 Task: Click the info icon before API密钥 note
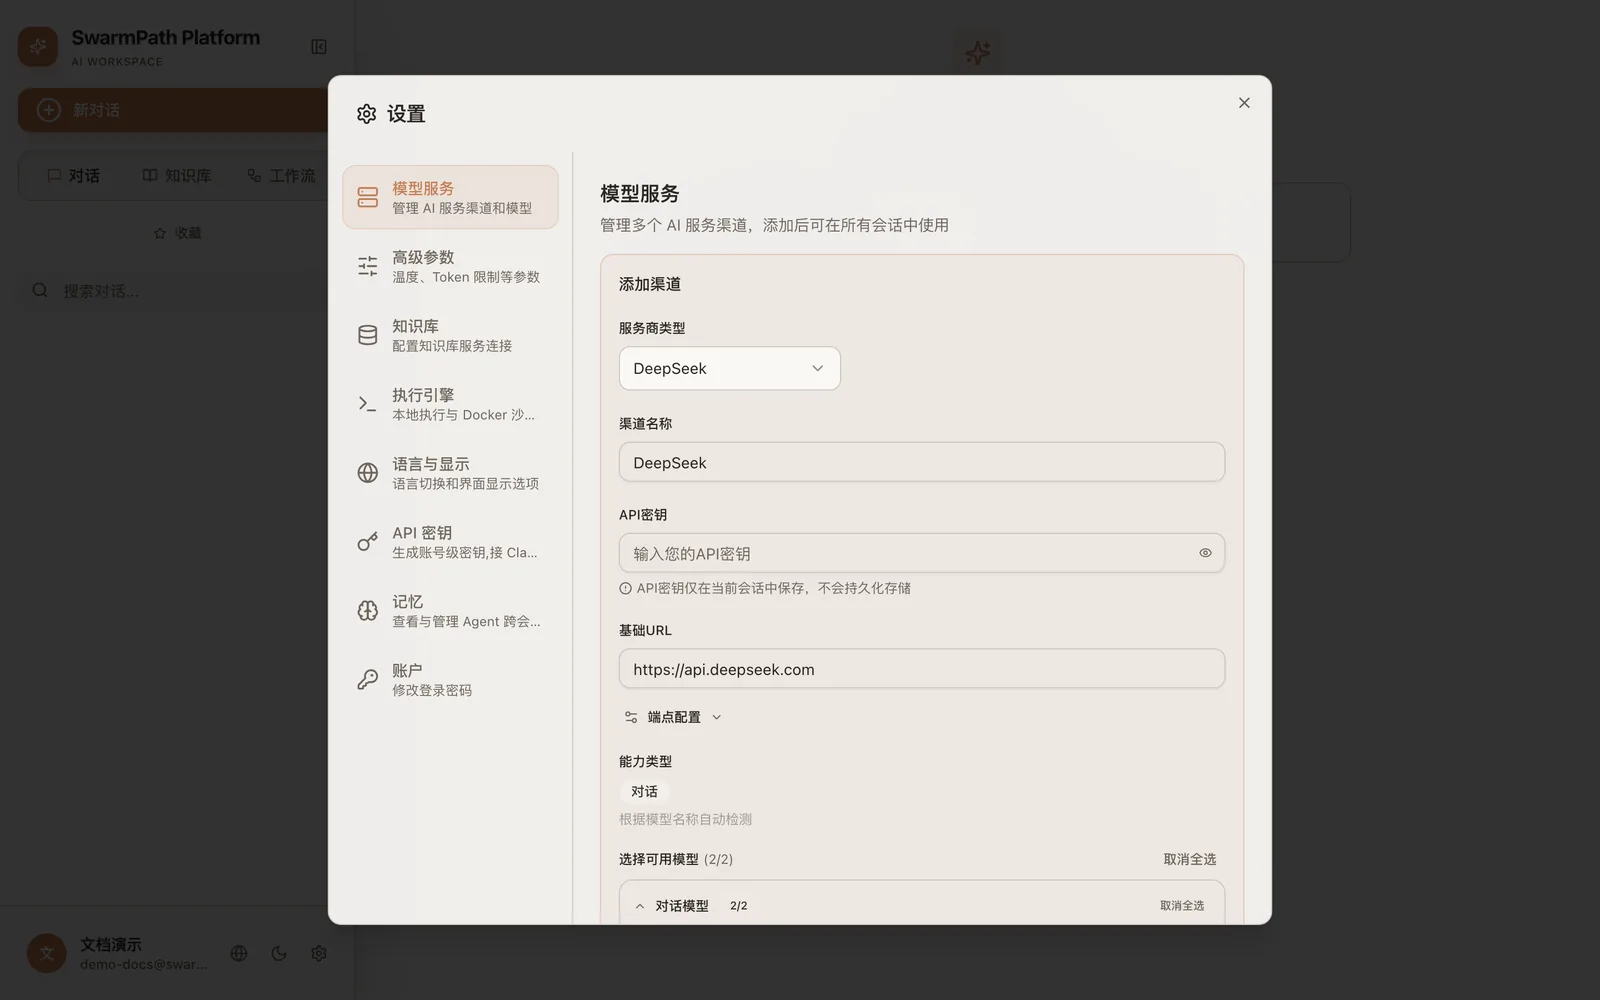tap(625, 588)
